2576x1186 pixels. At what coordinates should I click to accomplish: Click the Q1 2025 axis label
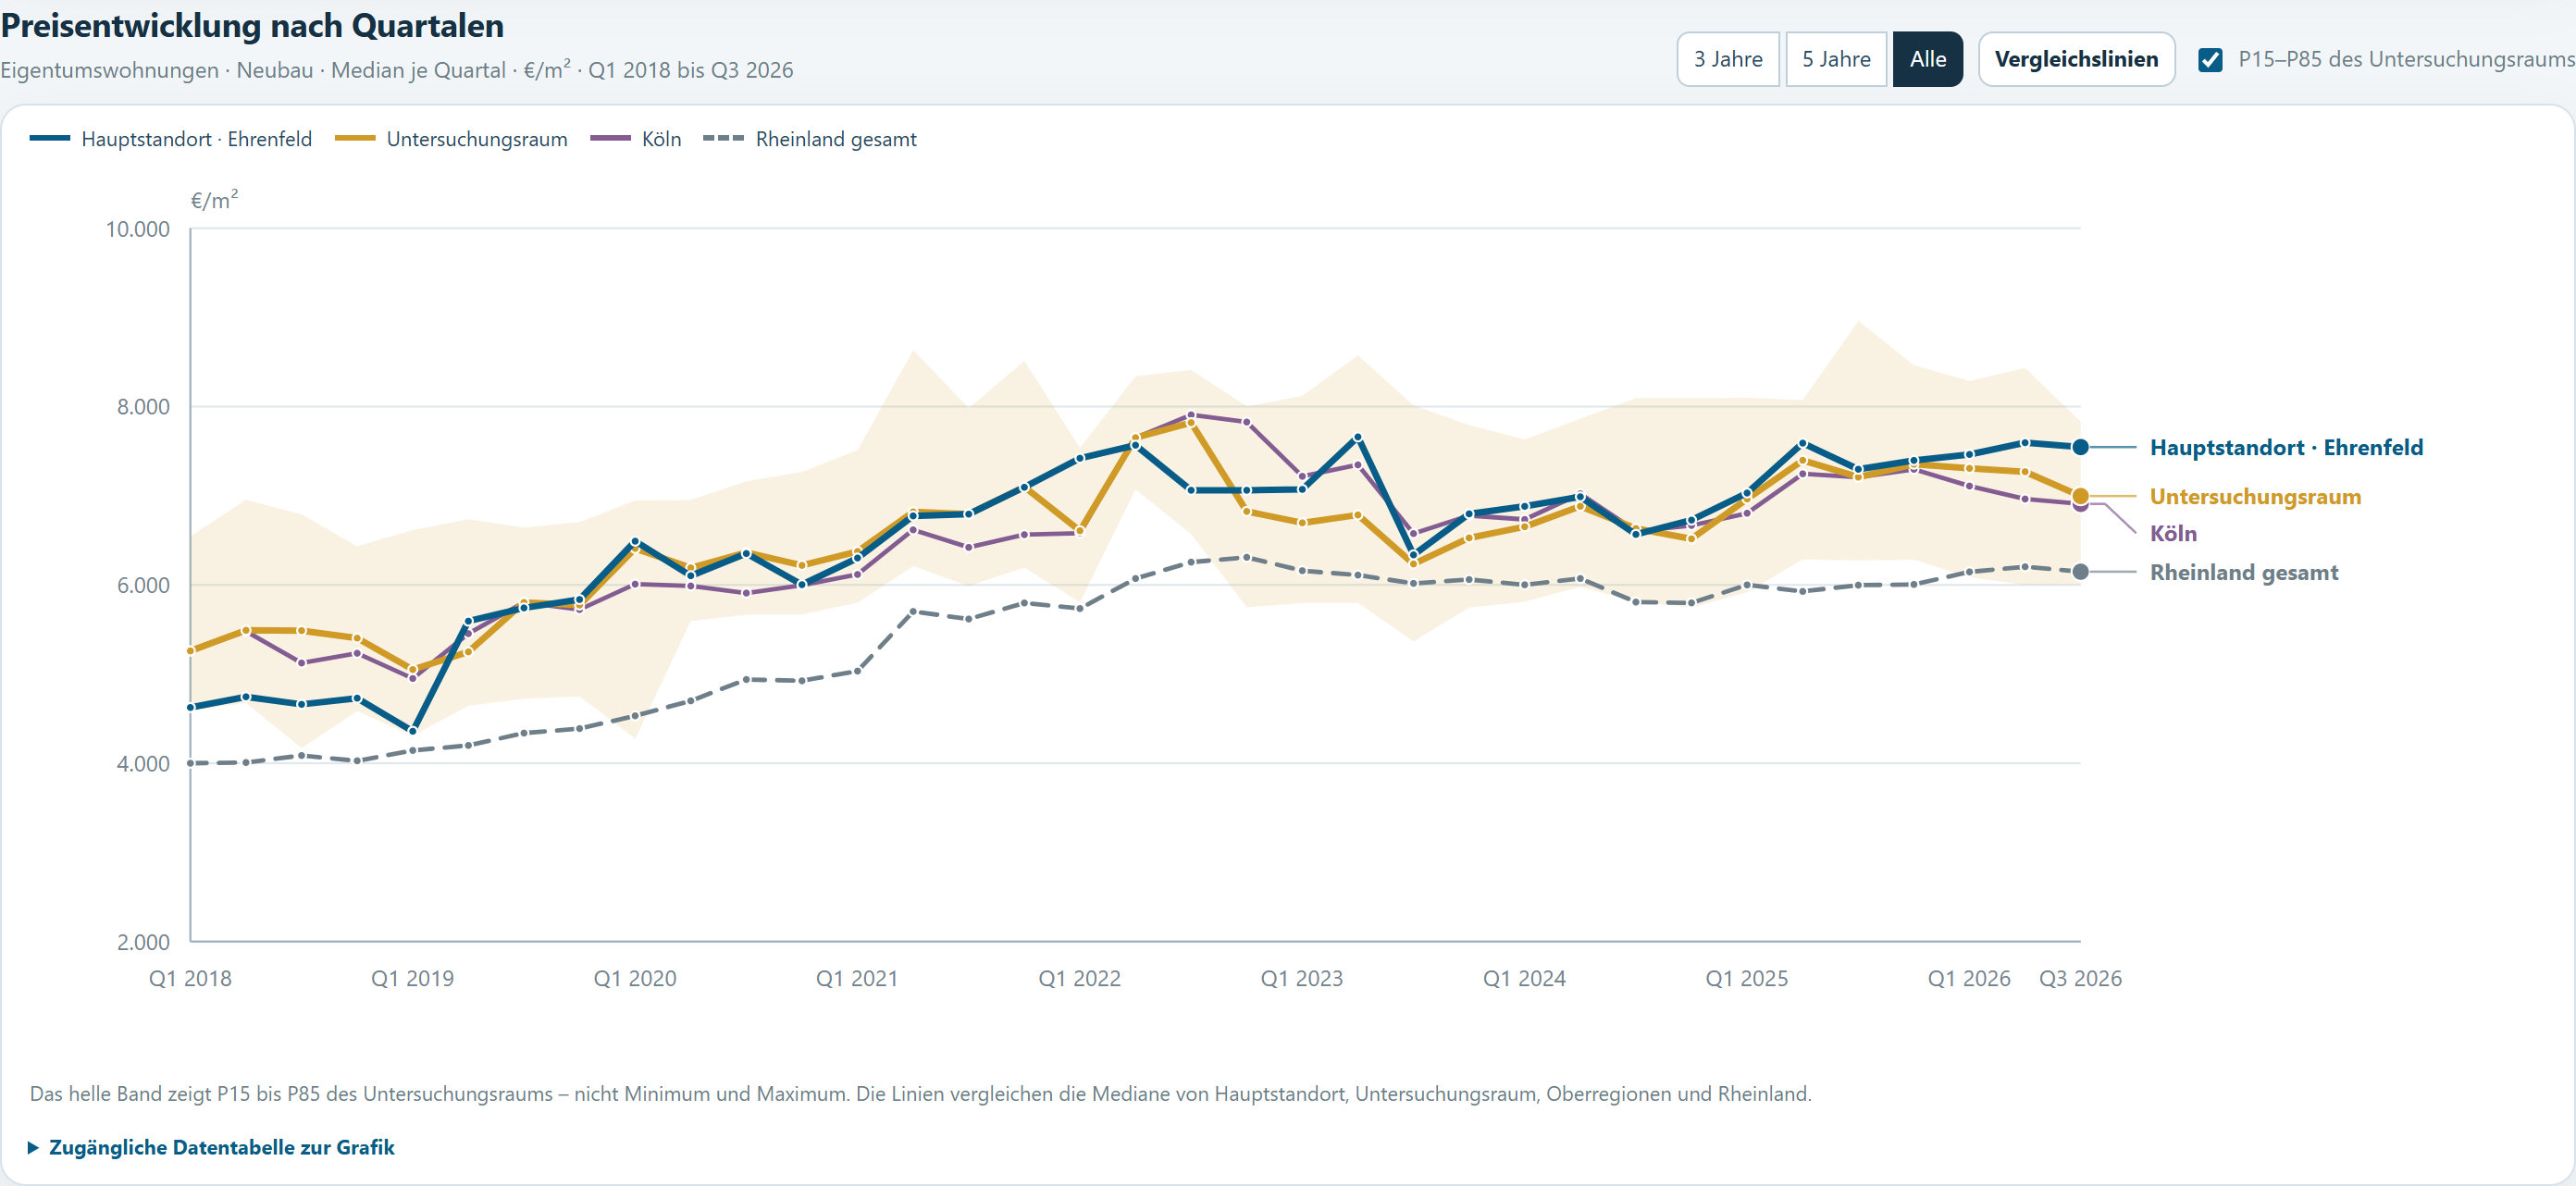1746,978
